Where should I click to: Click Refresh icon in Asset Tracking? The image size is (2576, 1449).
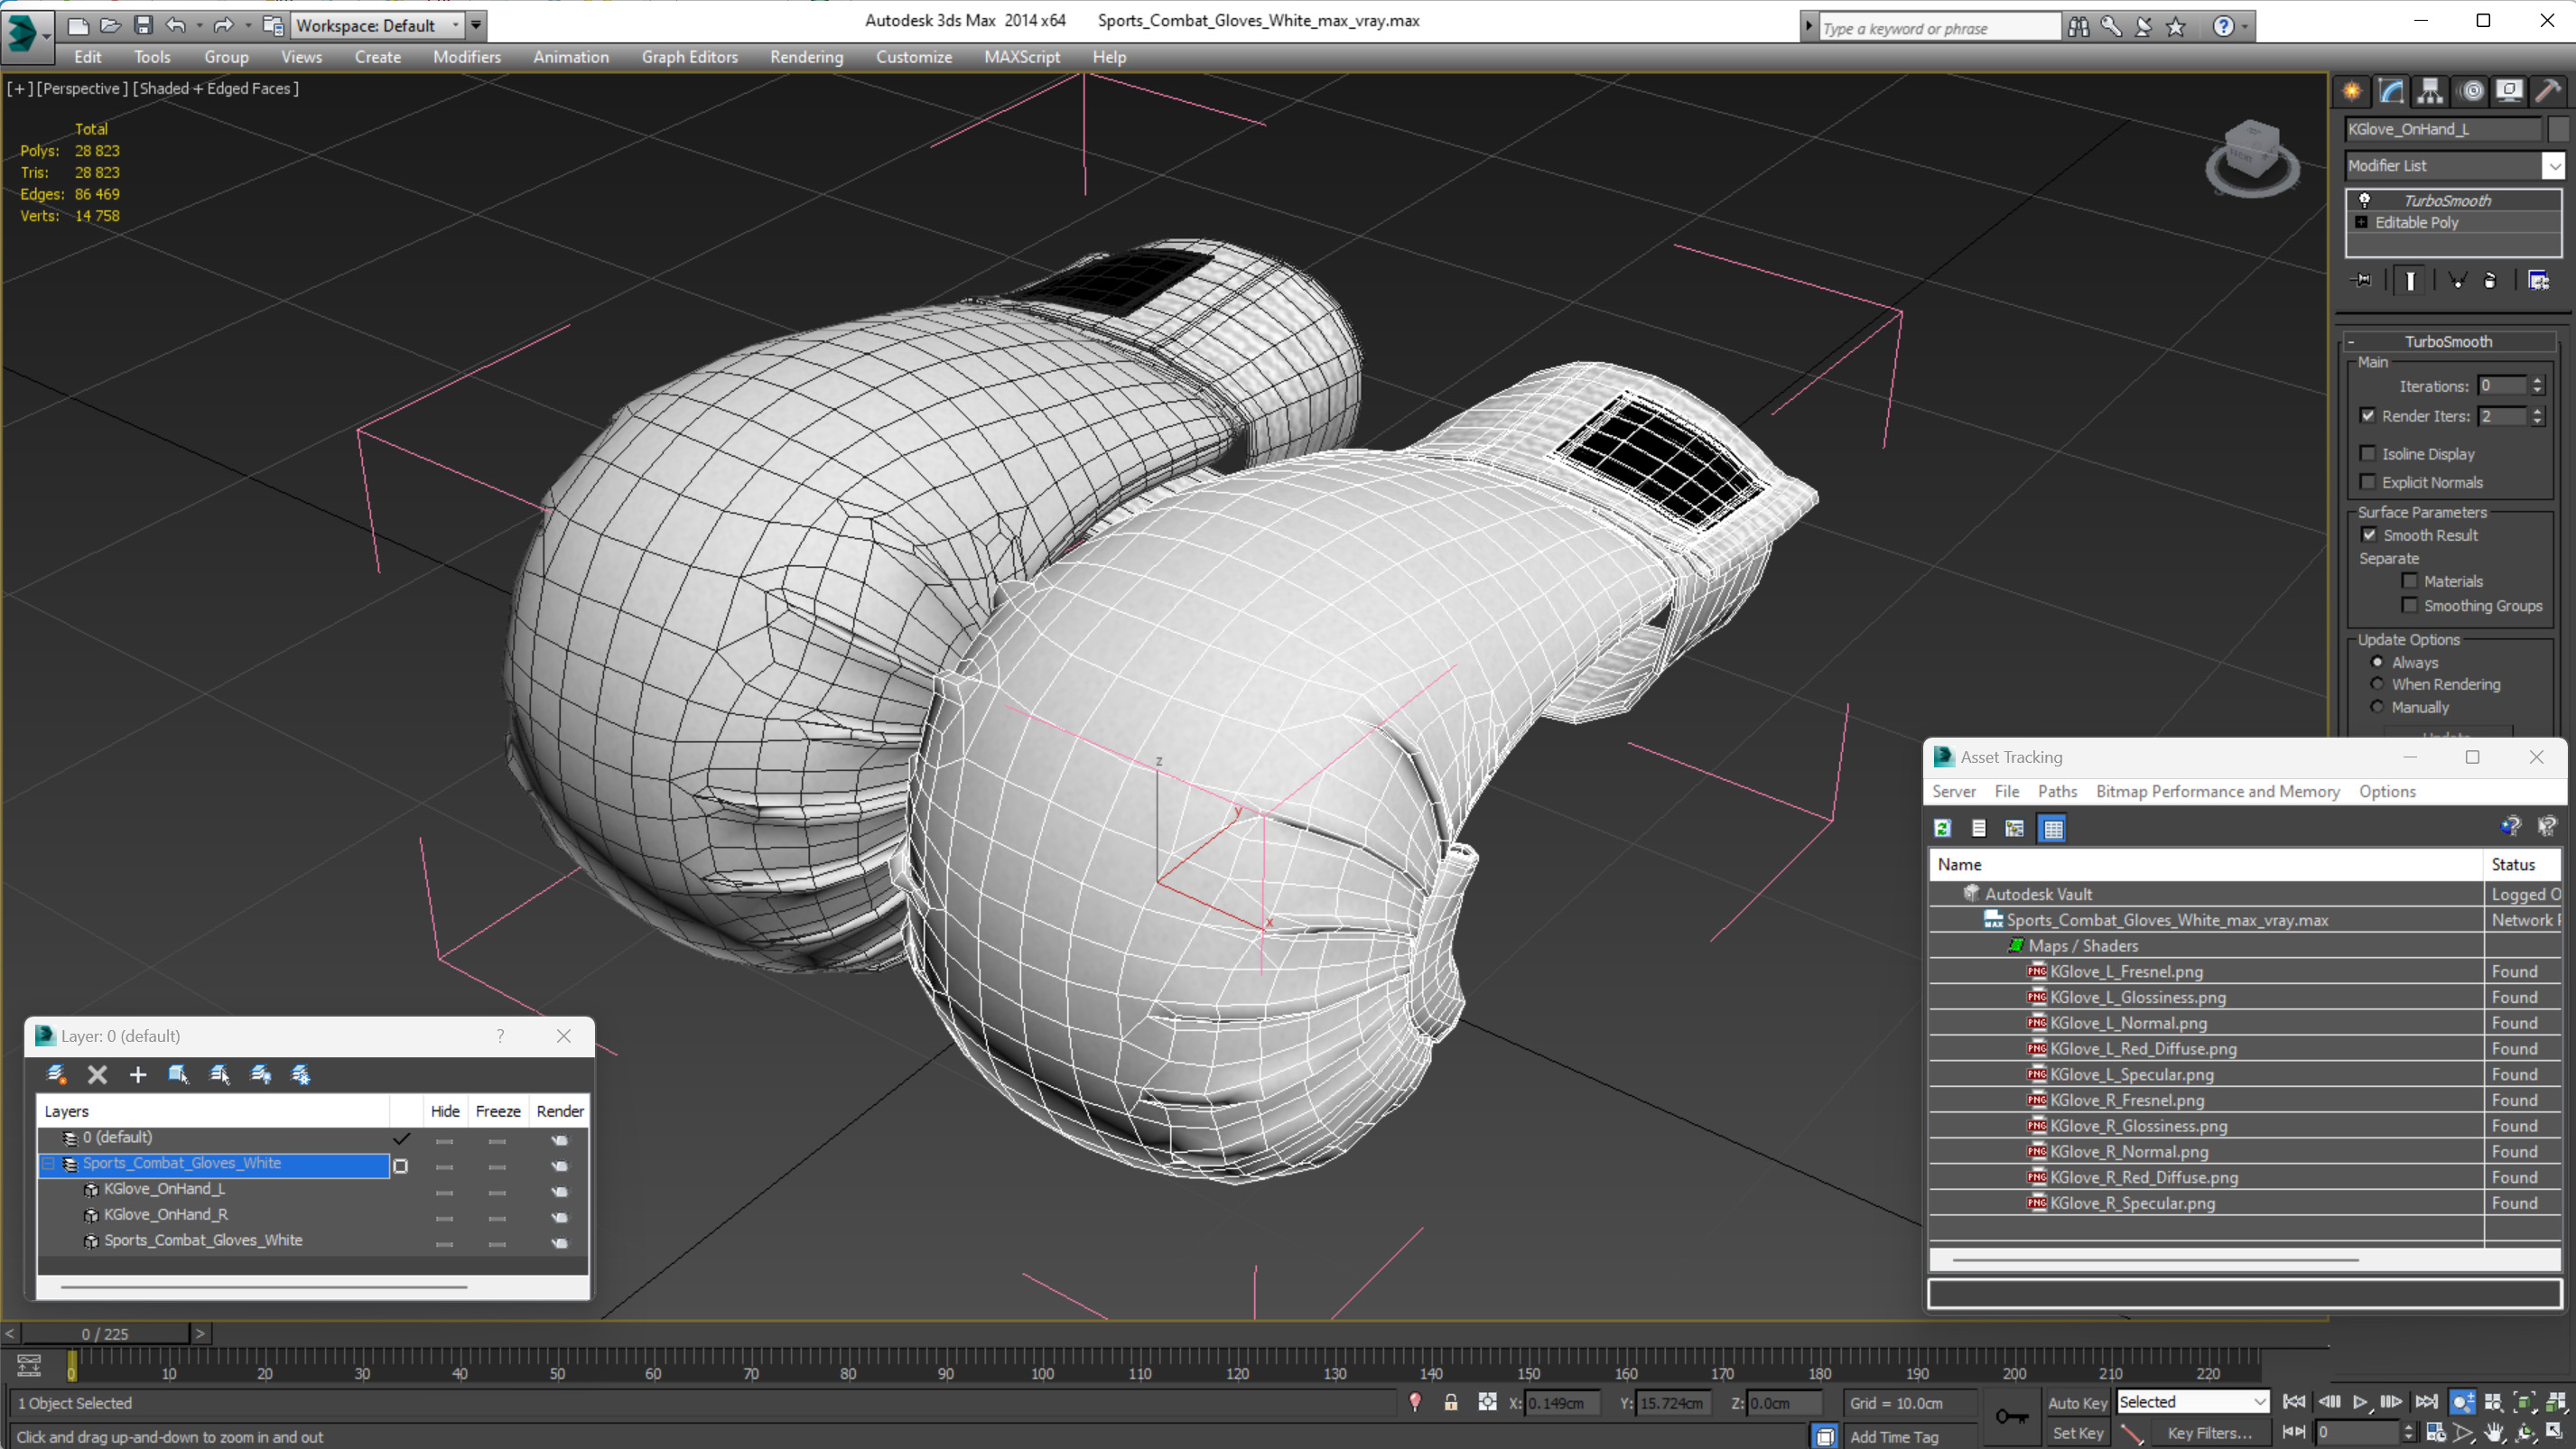pyautogui.click(x=1943, y=828)
